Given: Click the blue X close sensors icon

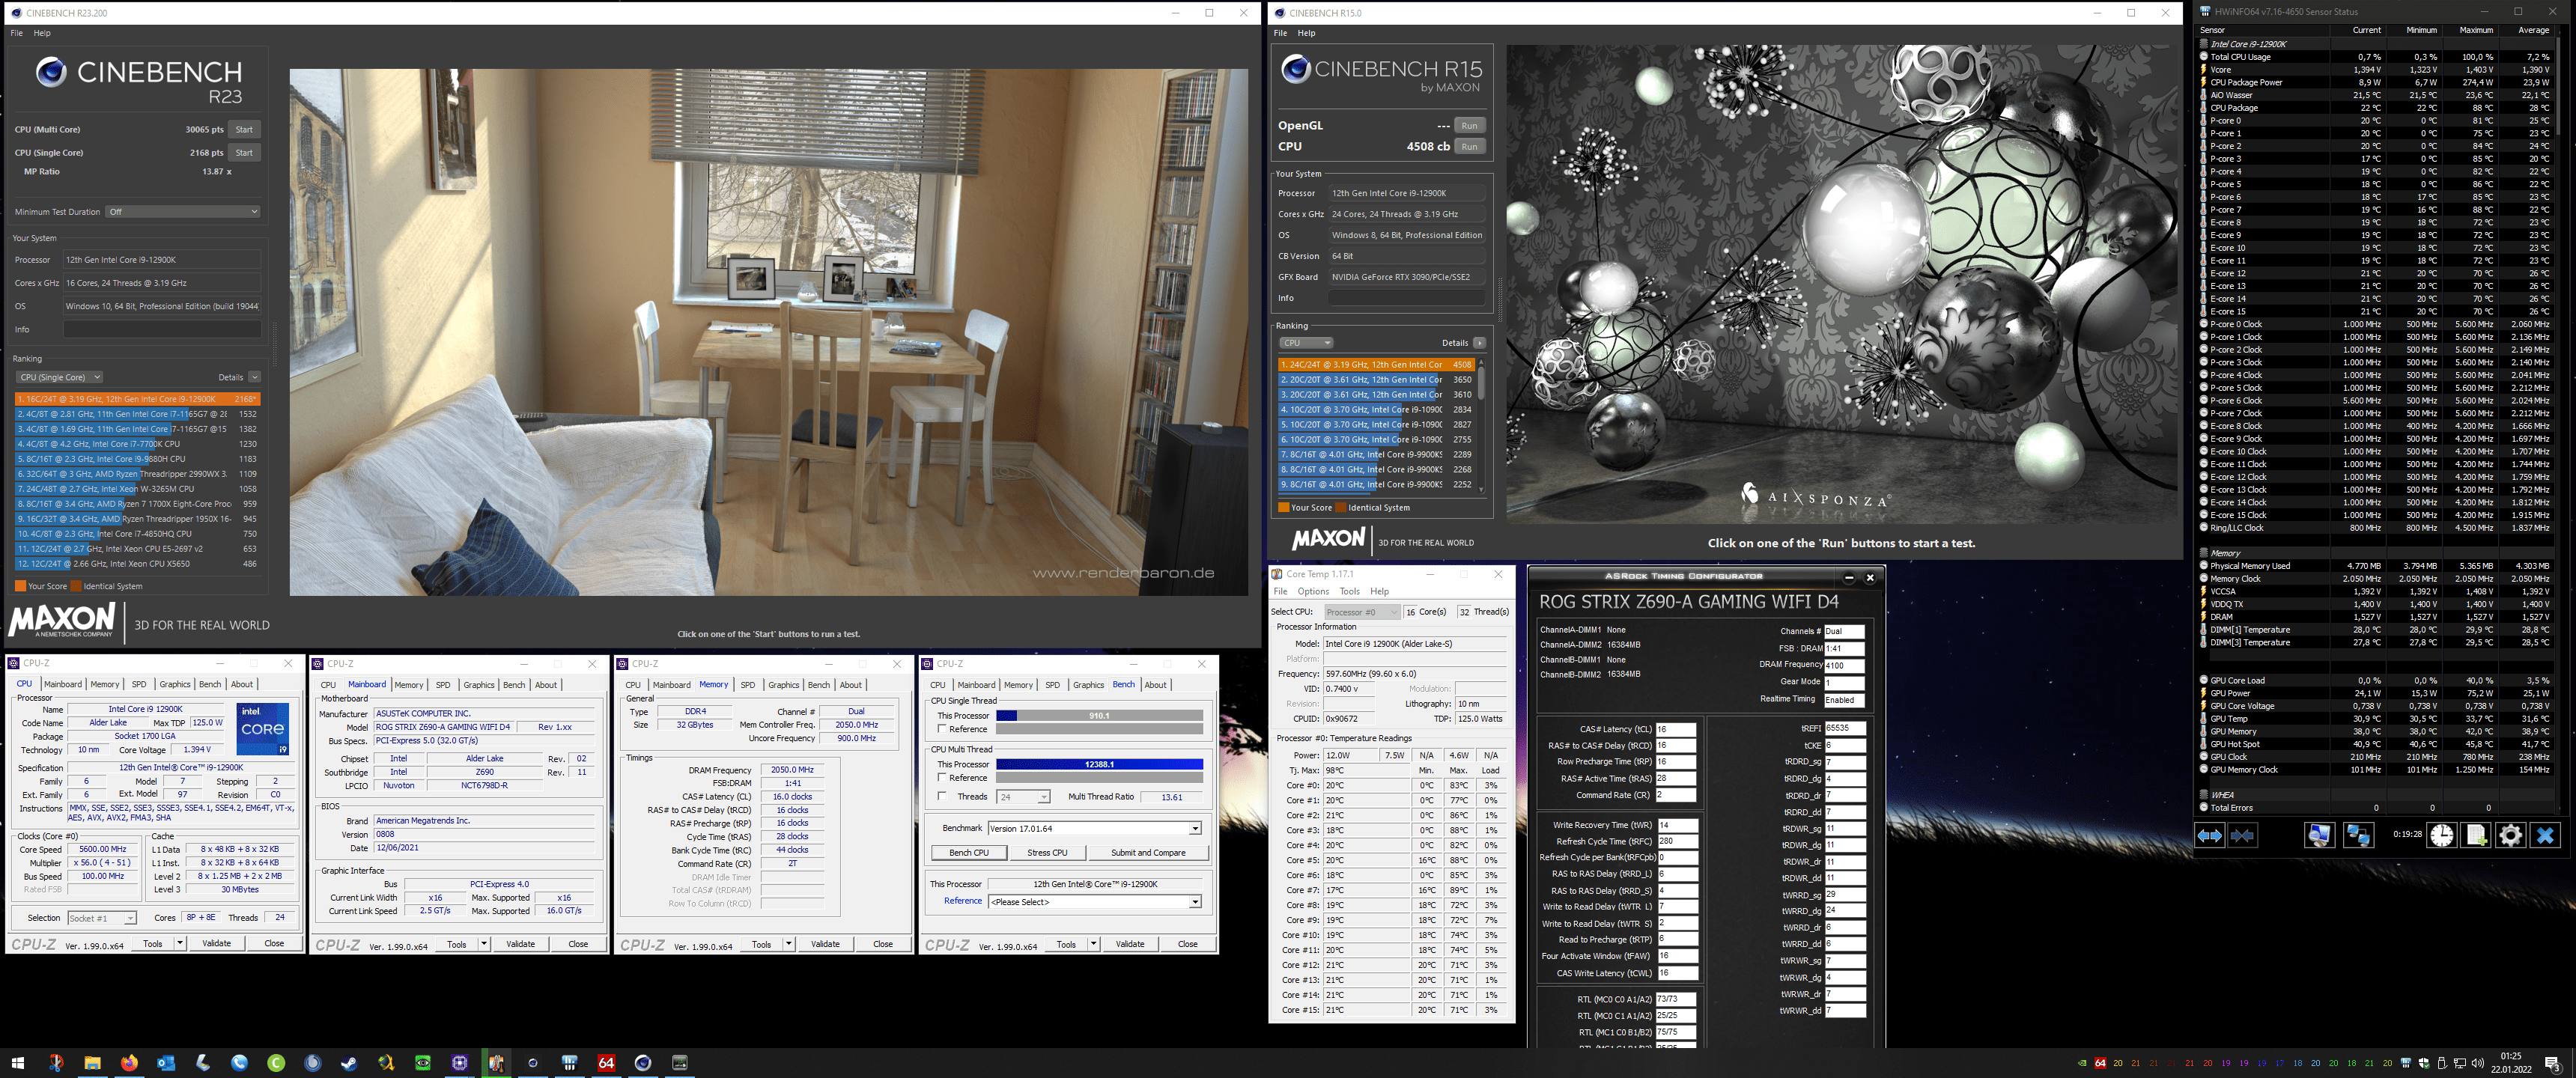Looking at the screenshot, I should click(x=2545, y=835).
